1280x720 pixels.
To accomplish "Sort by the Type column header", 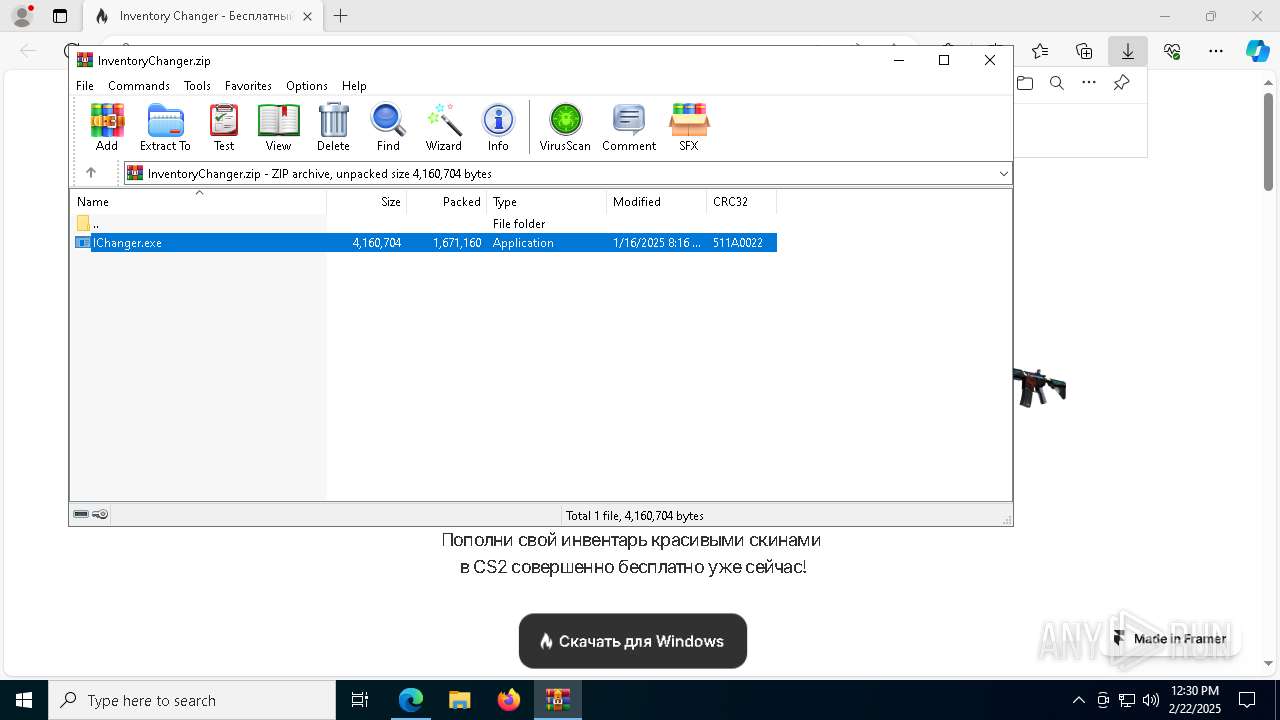I will point(546,202).
